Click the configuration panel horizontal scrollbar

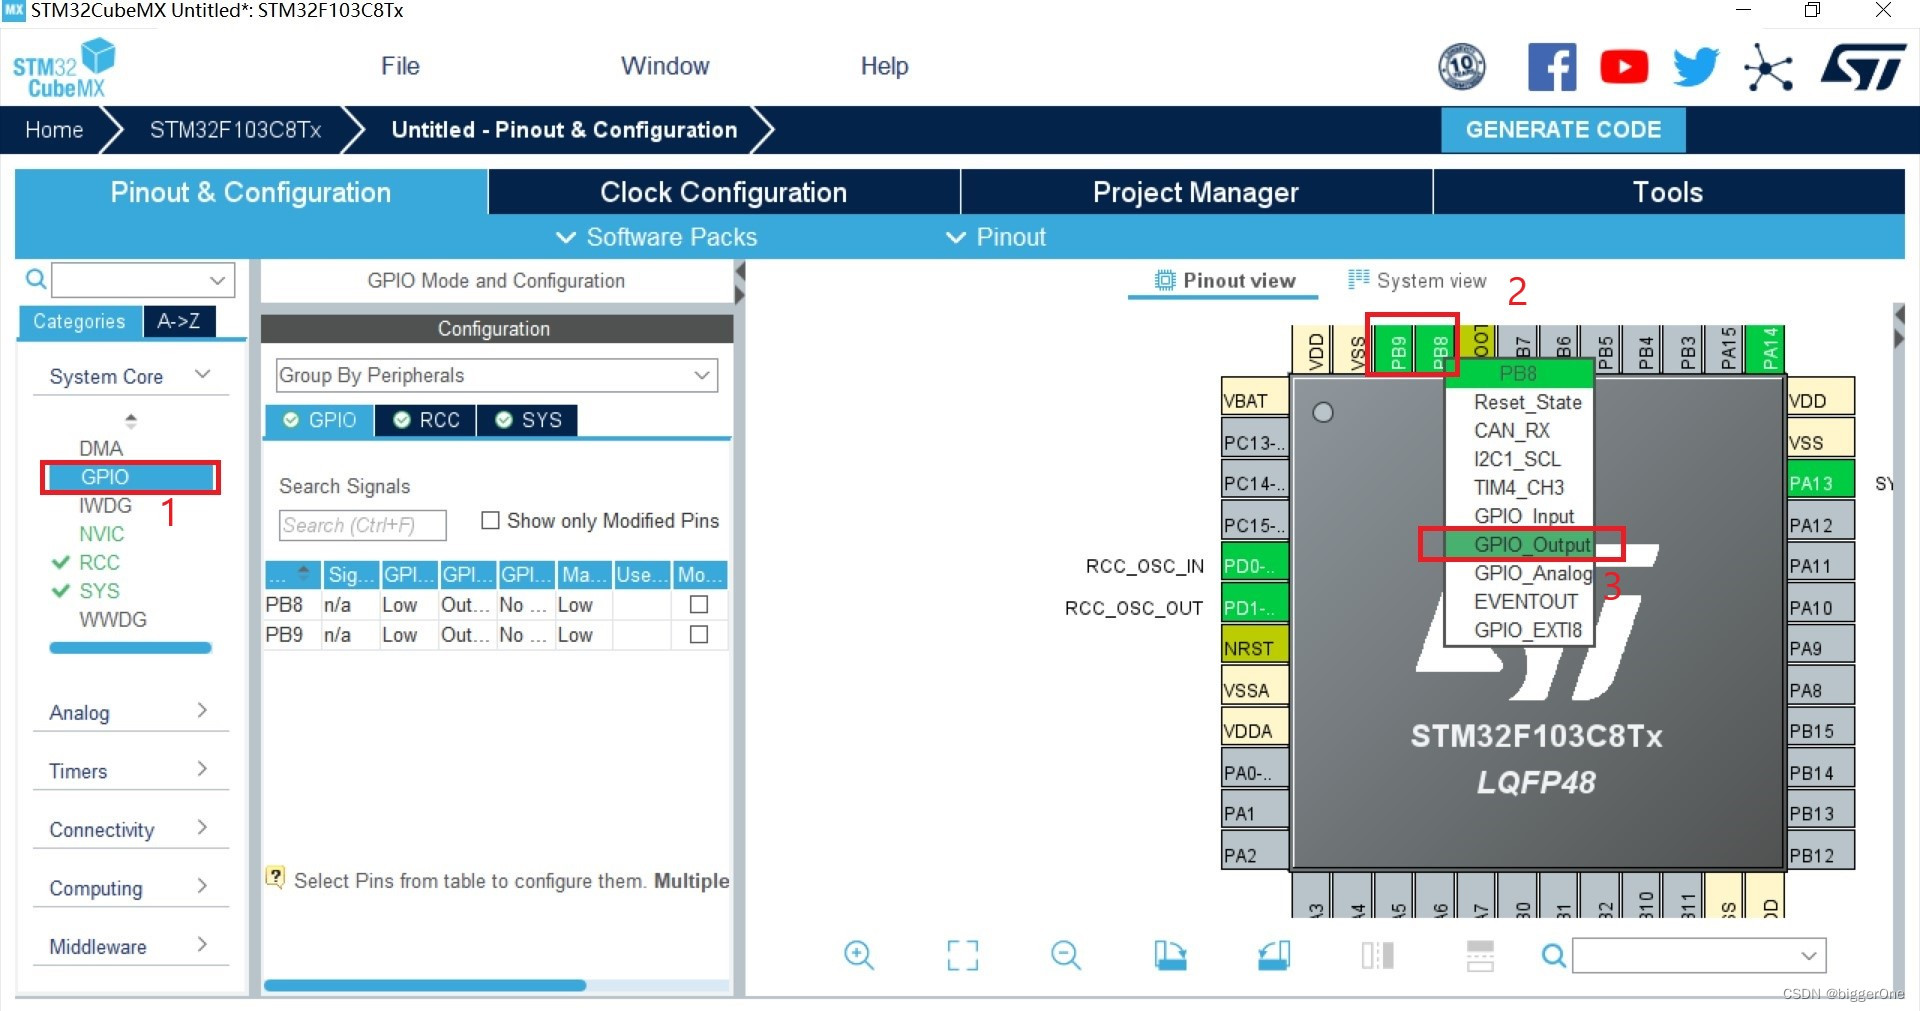coord(425,985)
